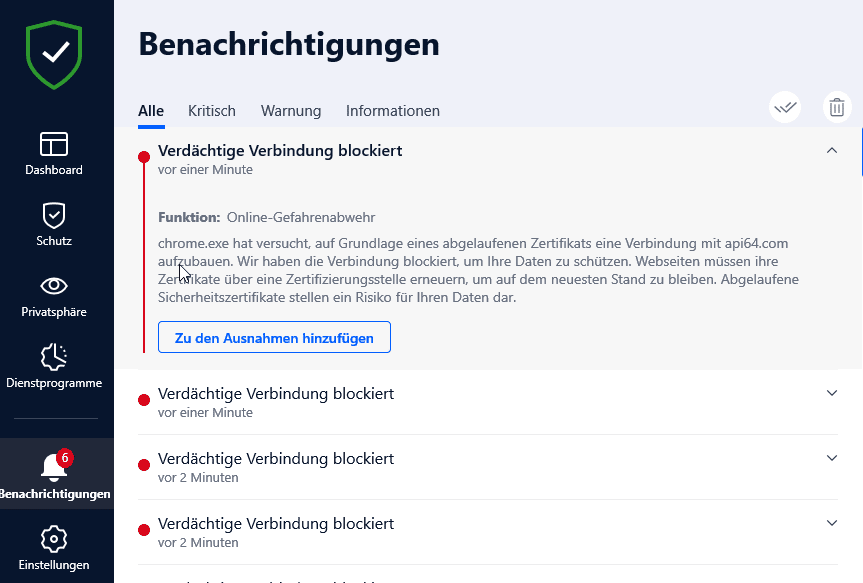Expand the third blocked connection notification
Image resolution: width=863 pixels, height=583 pixels.
coord(831,458)
